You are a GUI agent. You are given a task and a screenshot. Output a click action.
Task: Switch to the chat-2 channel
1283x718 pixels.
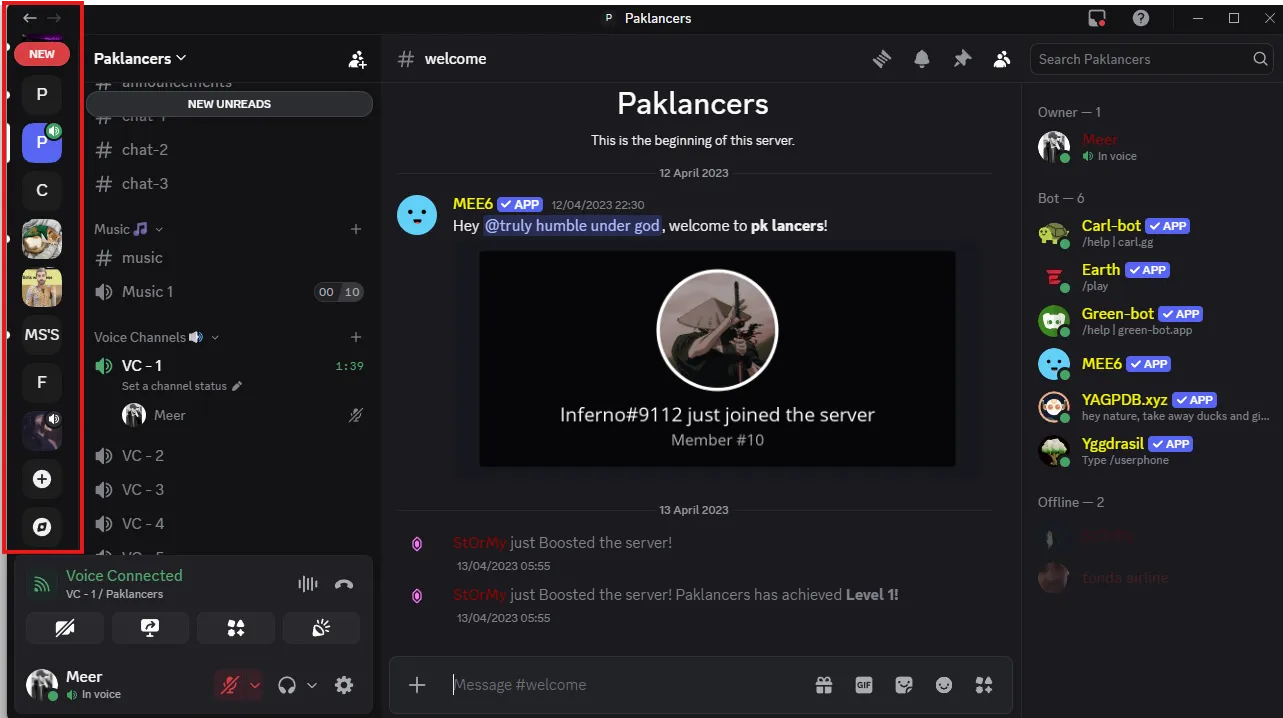pos(145,150)
